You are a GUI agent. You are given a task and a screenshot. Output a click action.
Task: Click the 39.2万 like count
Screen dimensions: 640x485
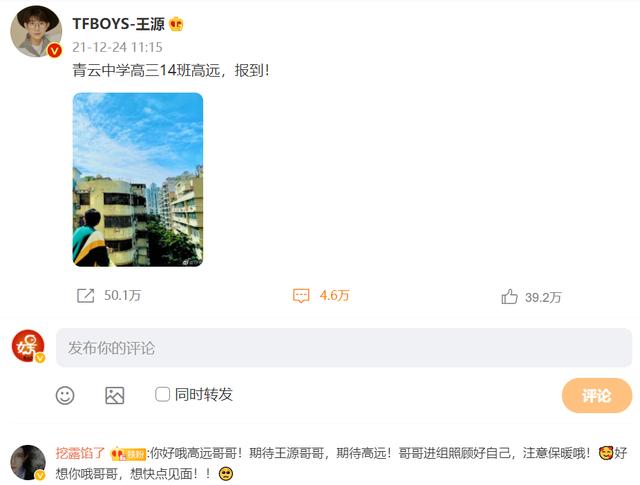pos(543,297)
